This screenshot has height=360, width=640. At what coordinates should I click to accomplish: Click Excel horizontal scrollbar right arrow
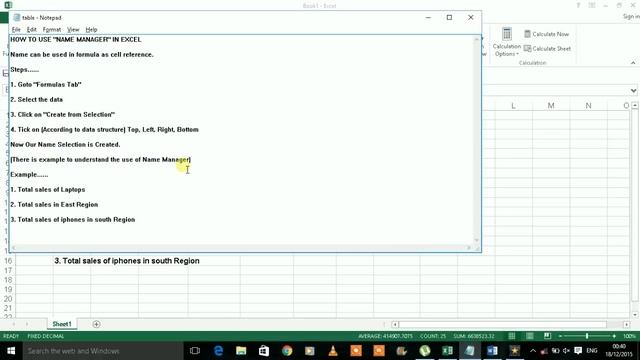coord(627,324)
